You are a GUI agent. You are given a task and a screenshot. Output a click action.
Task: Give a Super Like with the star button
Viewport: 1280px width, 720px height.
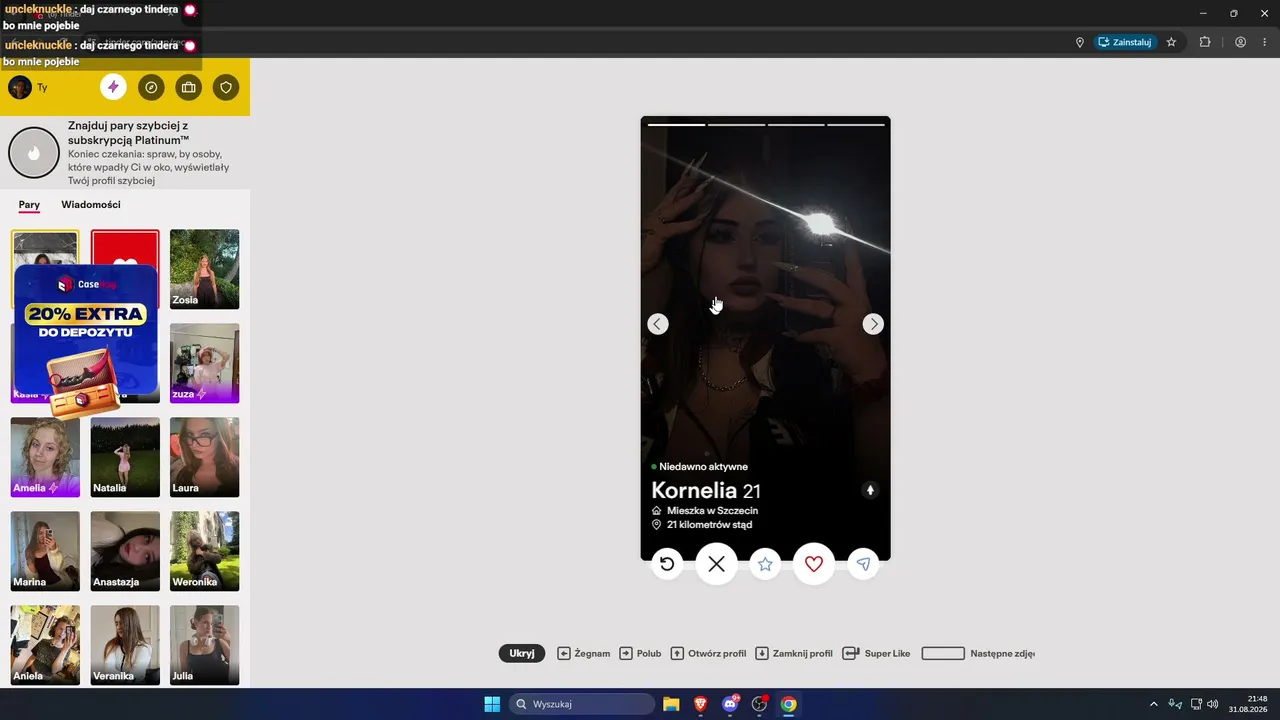coord(765,564)
